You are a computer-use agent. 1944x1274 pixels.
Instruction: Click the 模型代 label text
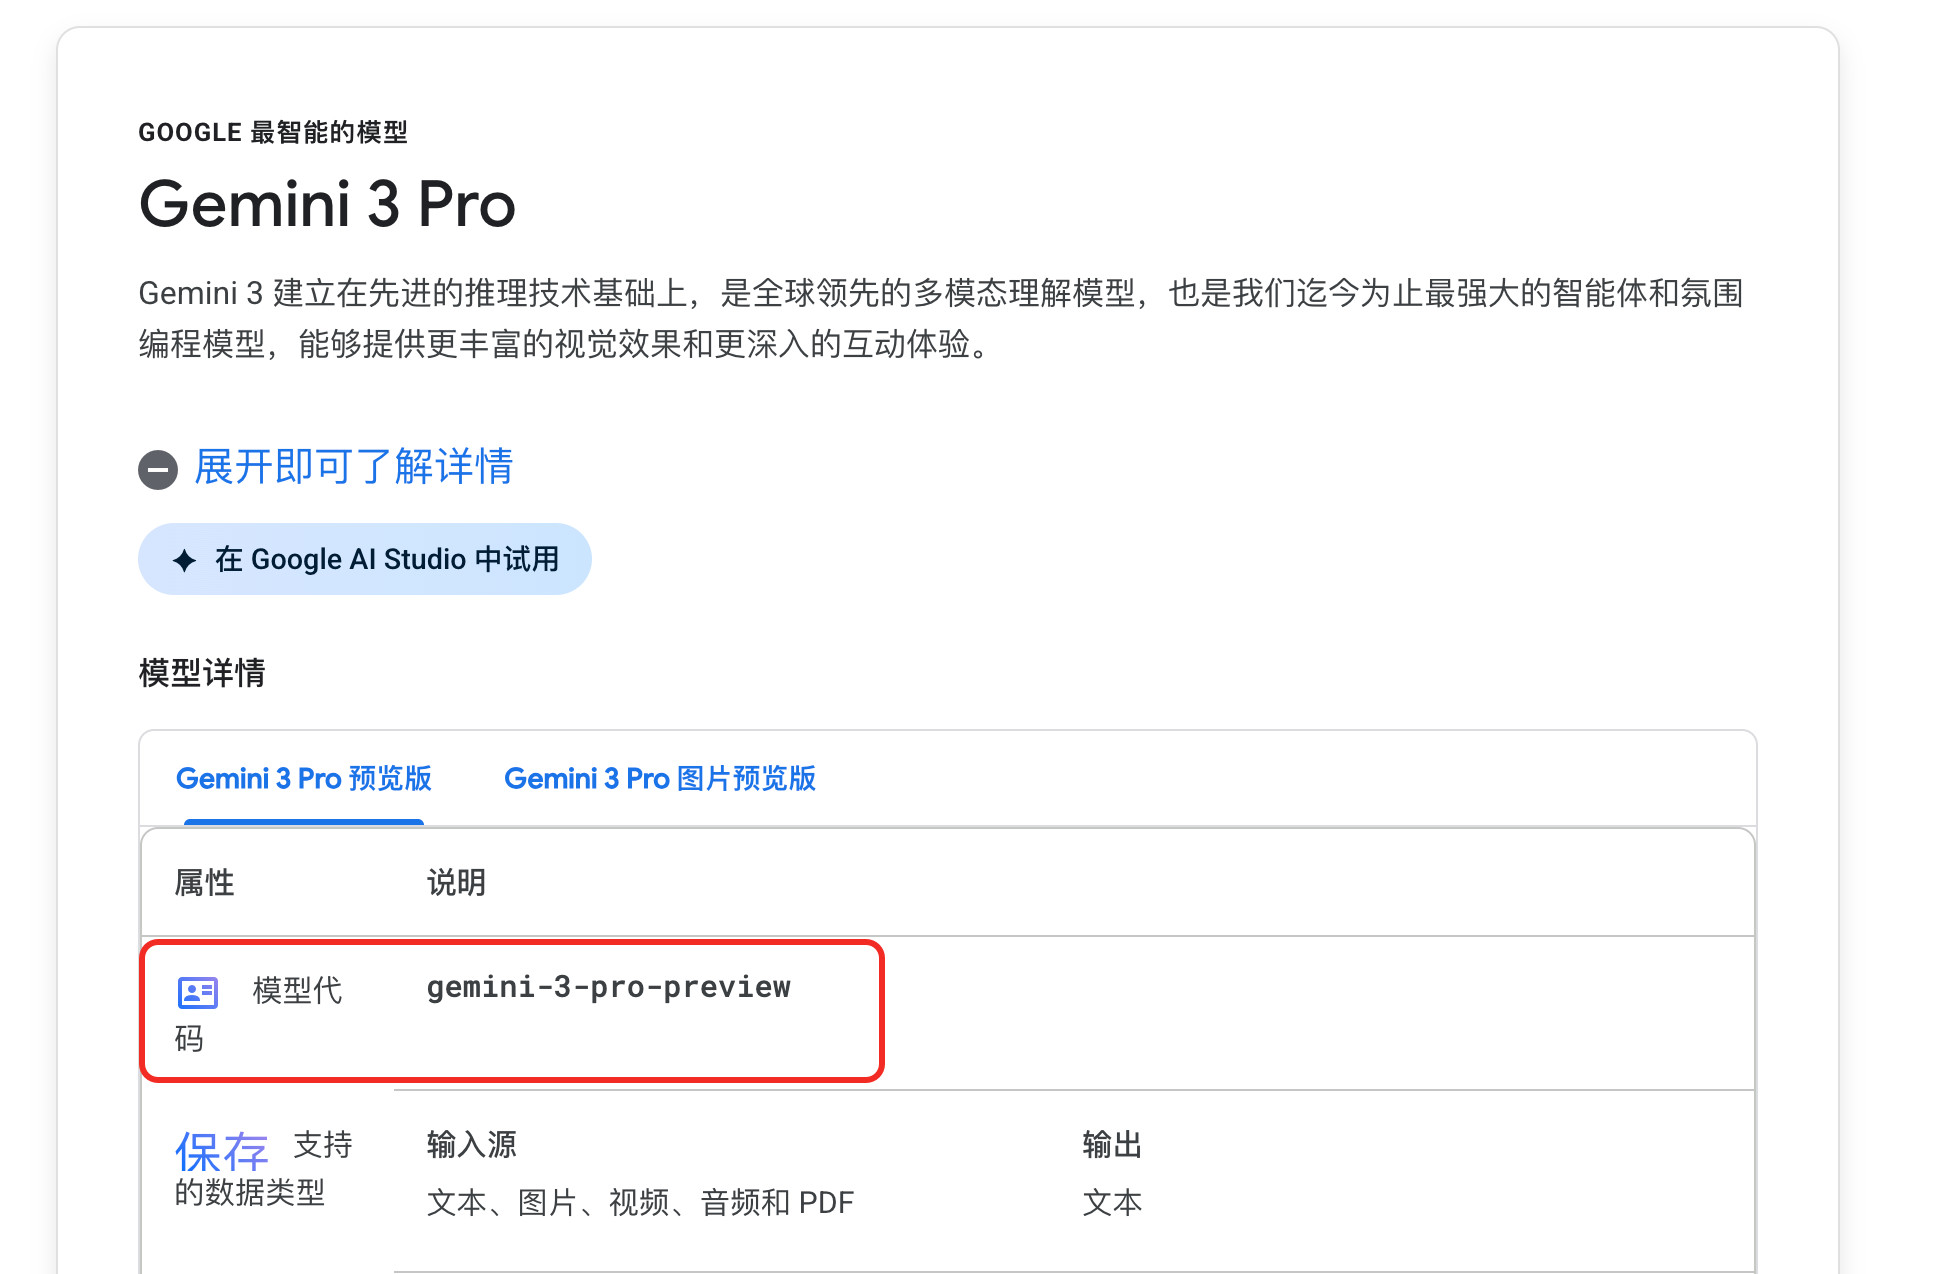tap(297, 991)
